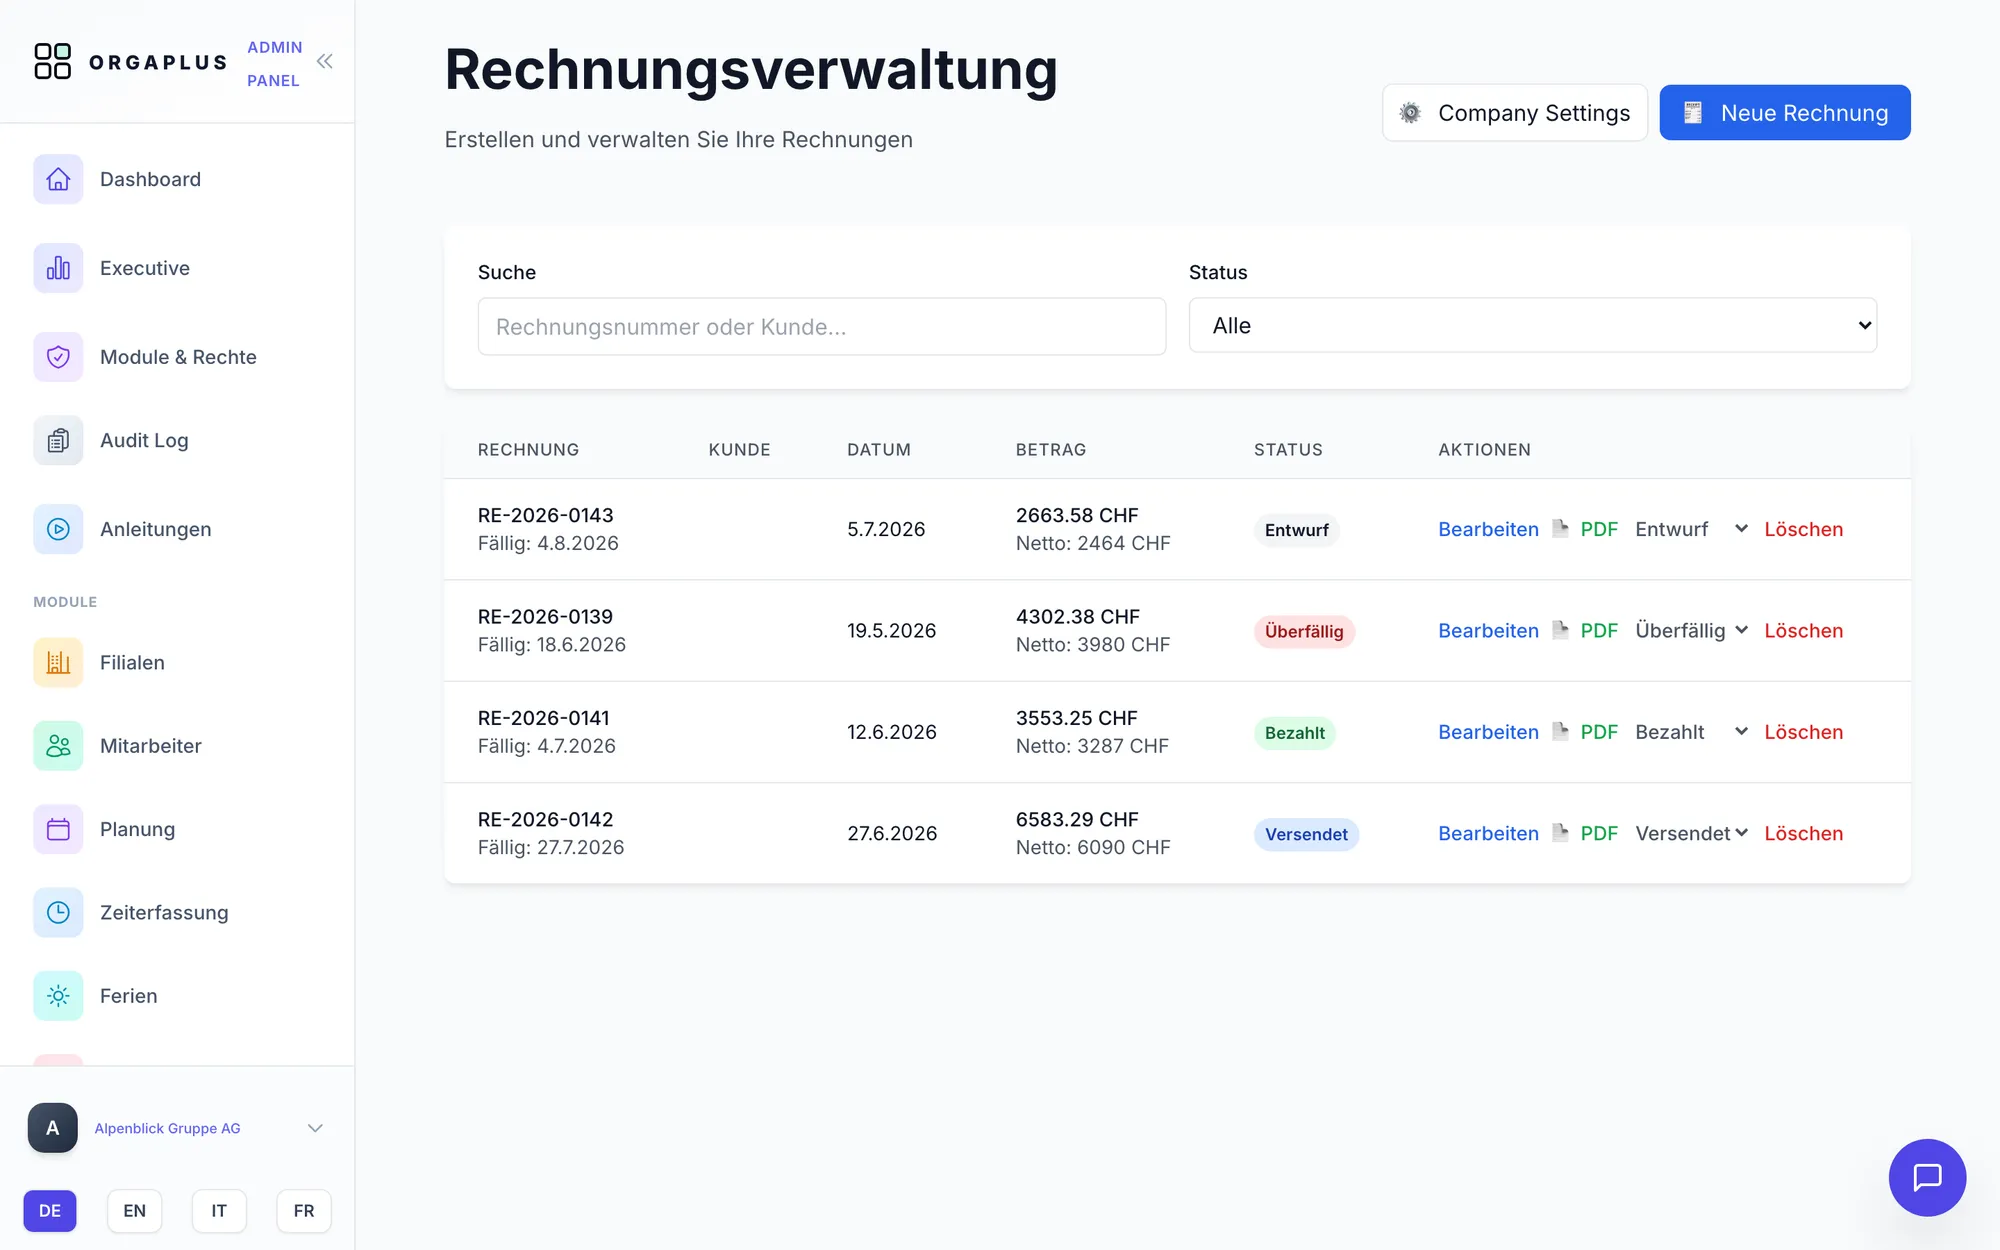This screenshot has height=1250, width=2000.
Task: Open Dashboard home icon
Action: pos(58,179)
